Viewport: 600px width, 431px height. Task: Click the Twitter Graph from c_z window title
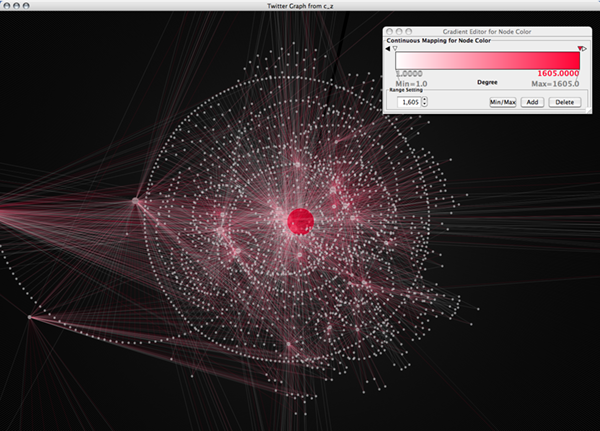300,7
